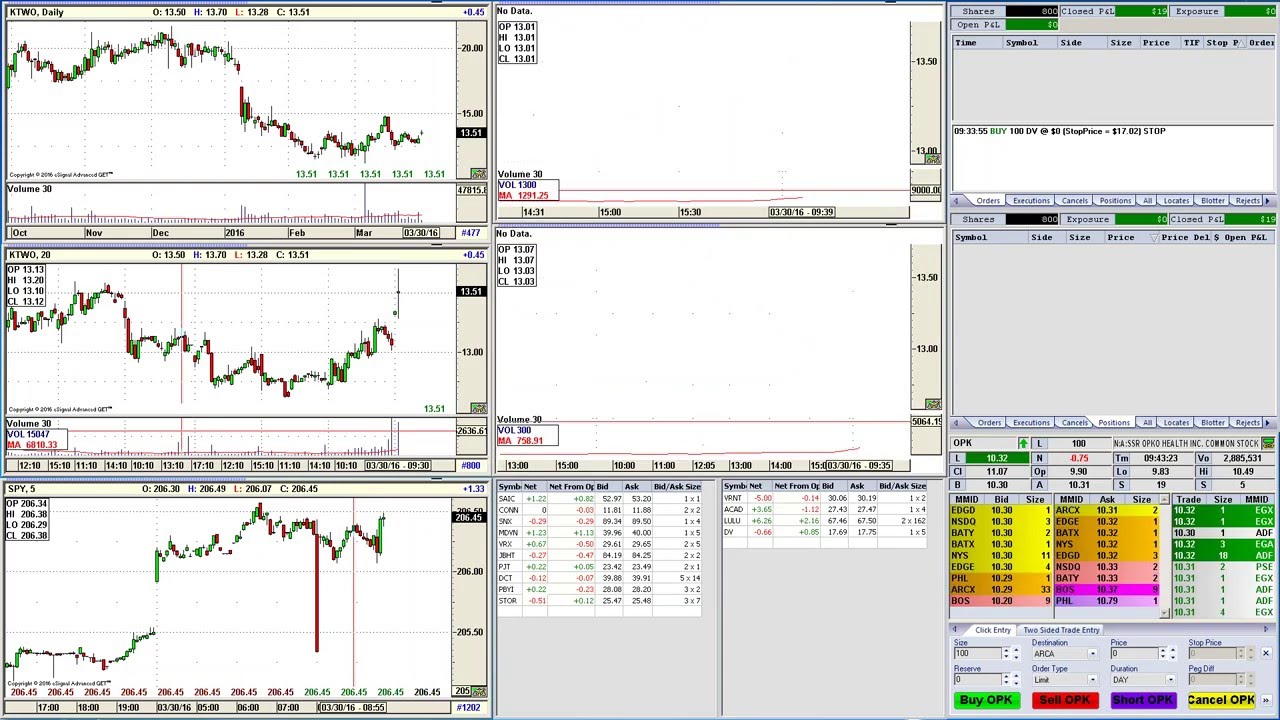Select ACAD row in right watchlist
This screenshot has width=1280, height=720.
point(825,510)
